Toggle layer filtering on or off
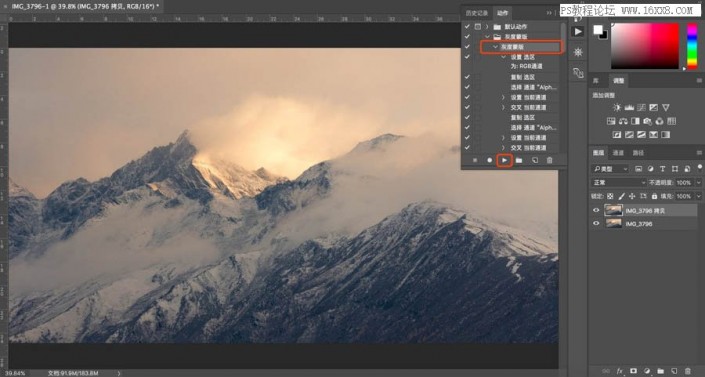The image size is (705, 377). tap(700, 167)
